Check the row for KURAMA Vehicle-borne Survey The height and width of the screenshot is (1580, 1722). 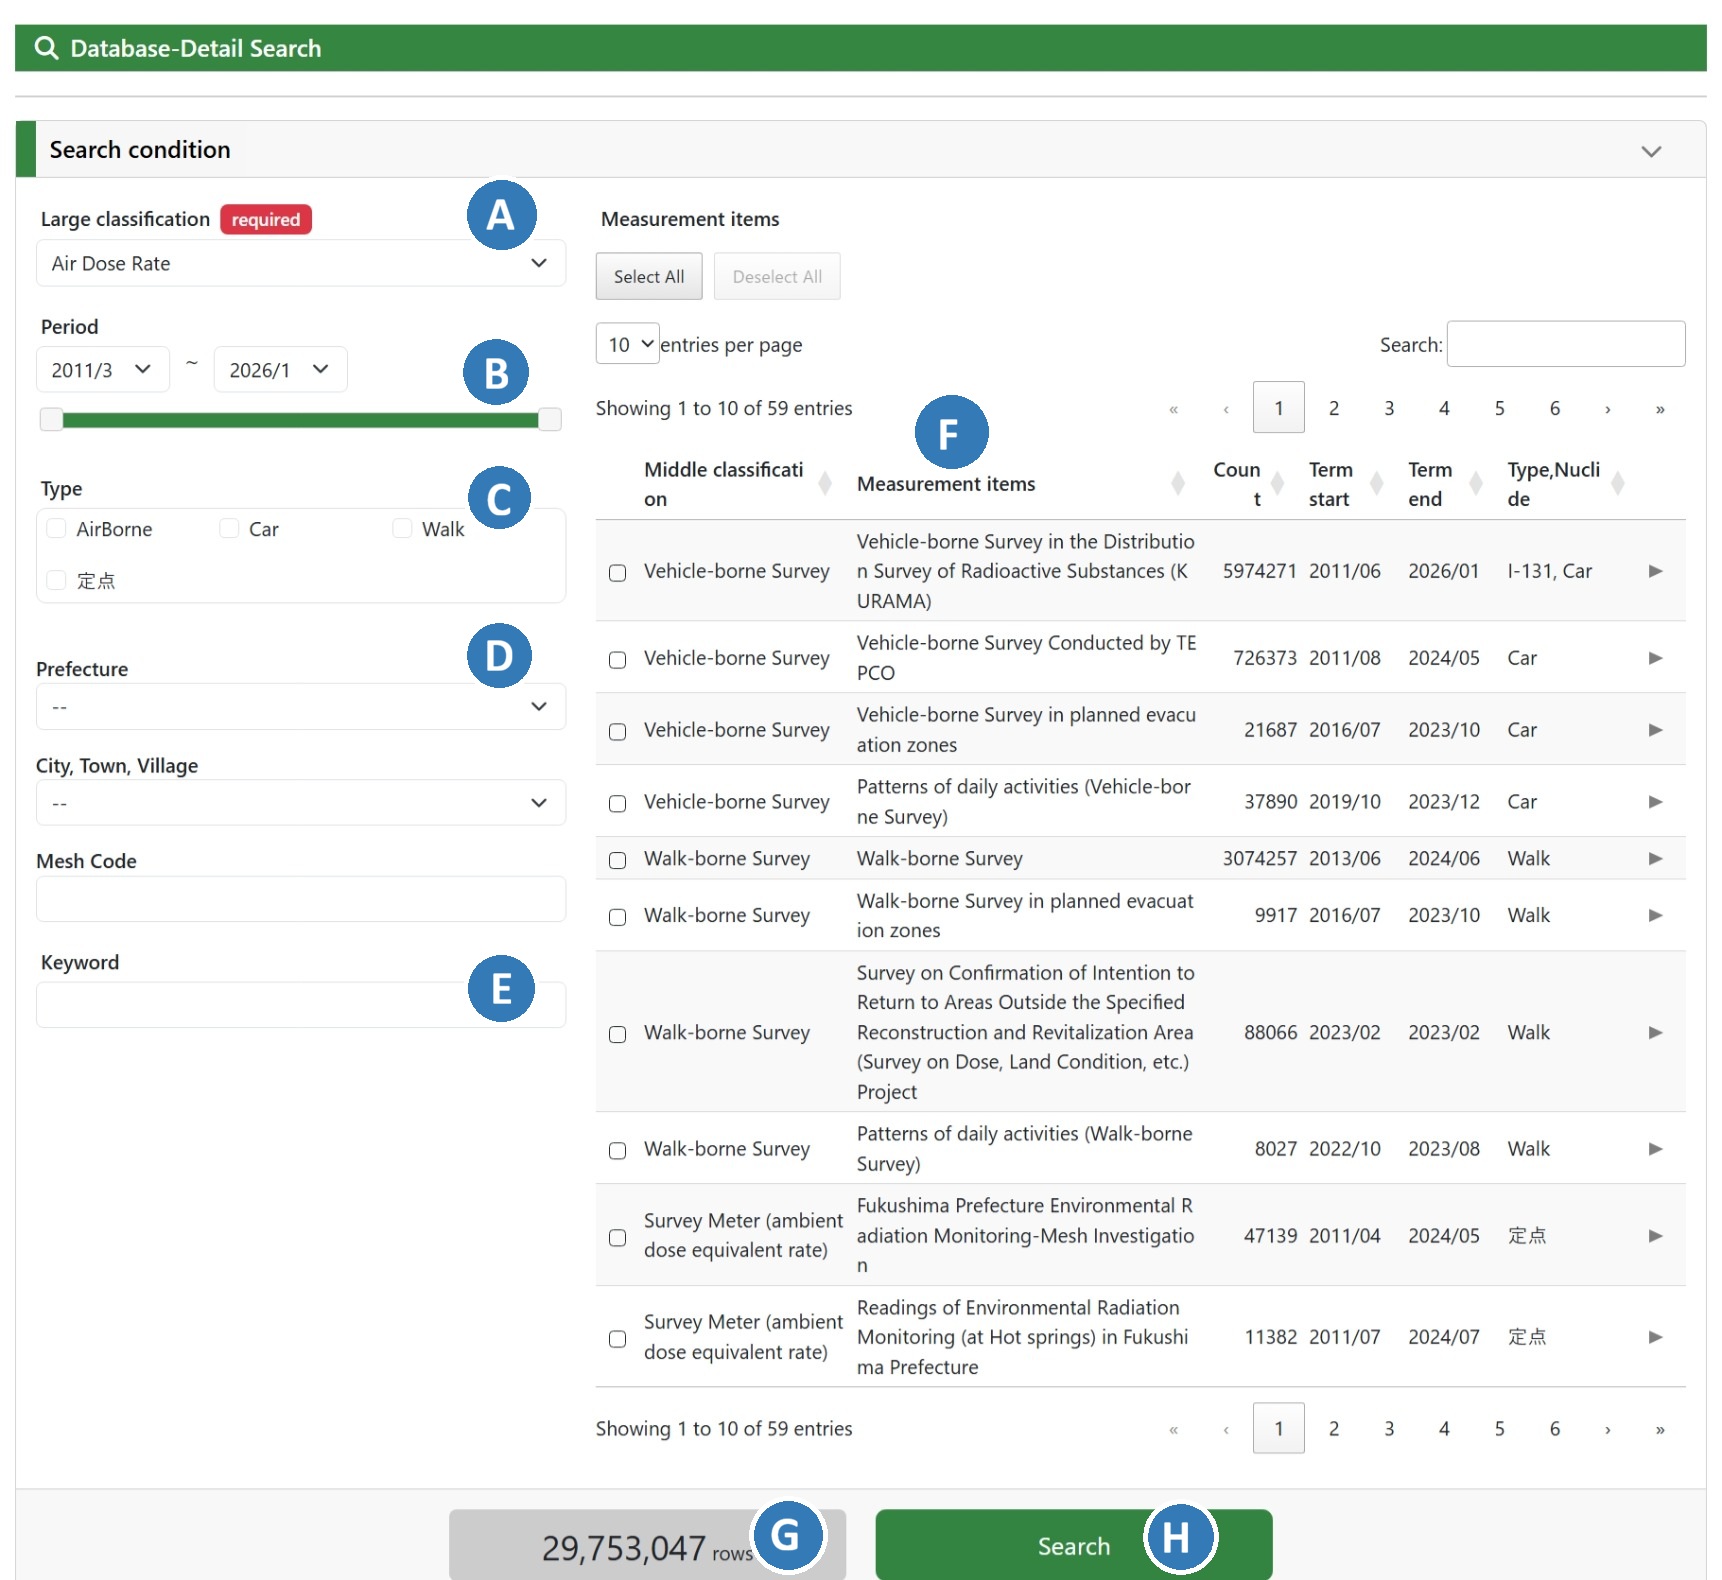point(618,573)
